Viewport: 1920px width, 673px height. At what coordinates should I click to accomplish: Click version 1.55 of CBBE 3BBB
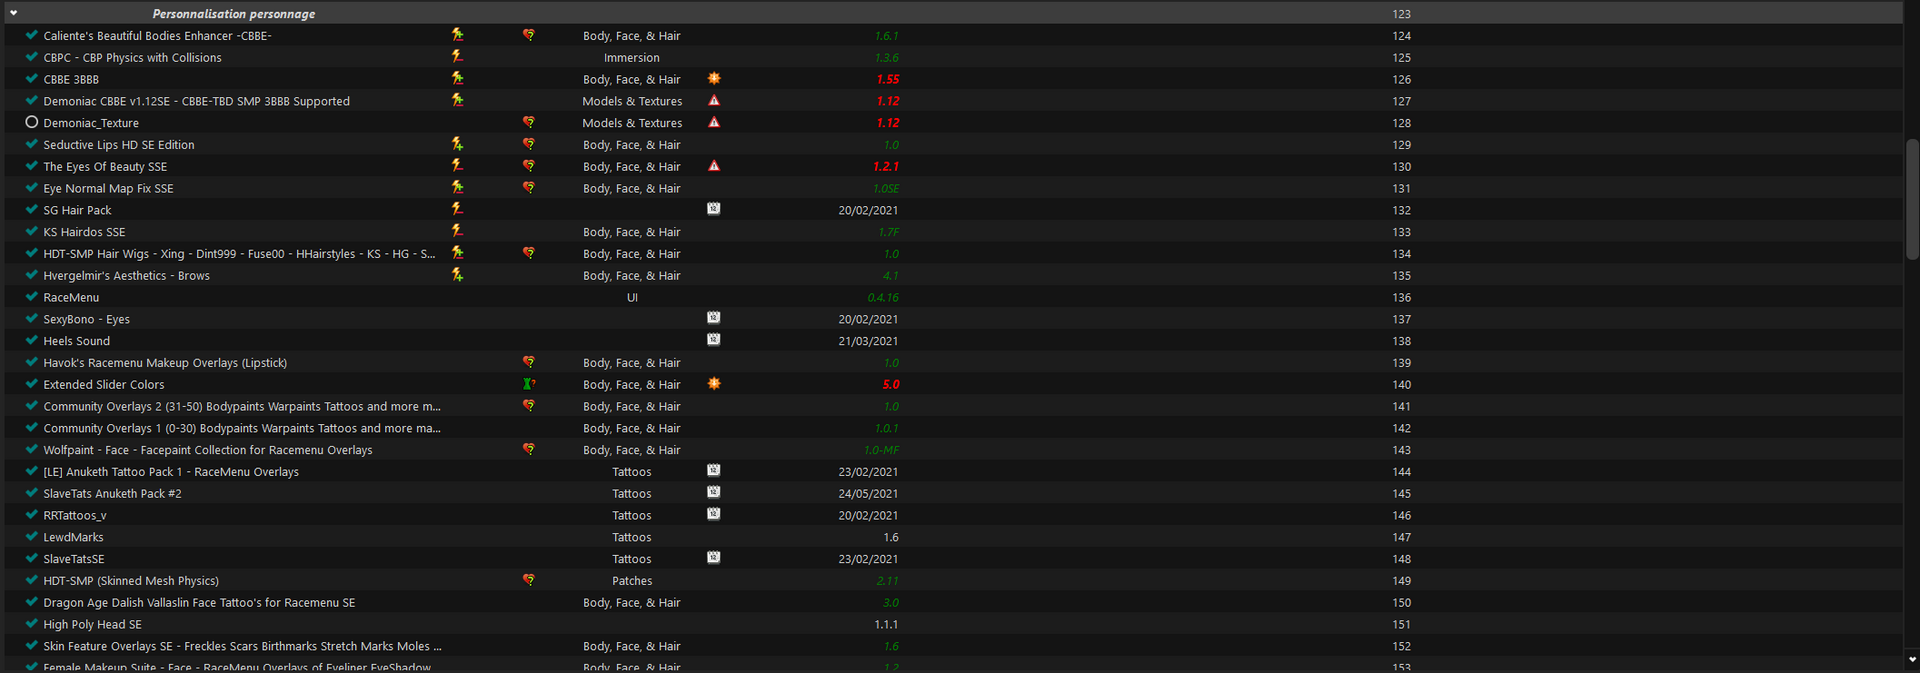tap(887, 79)
